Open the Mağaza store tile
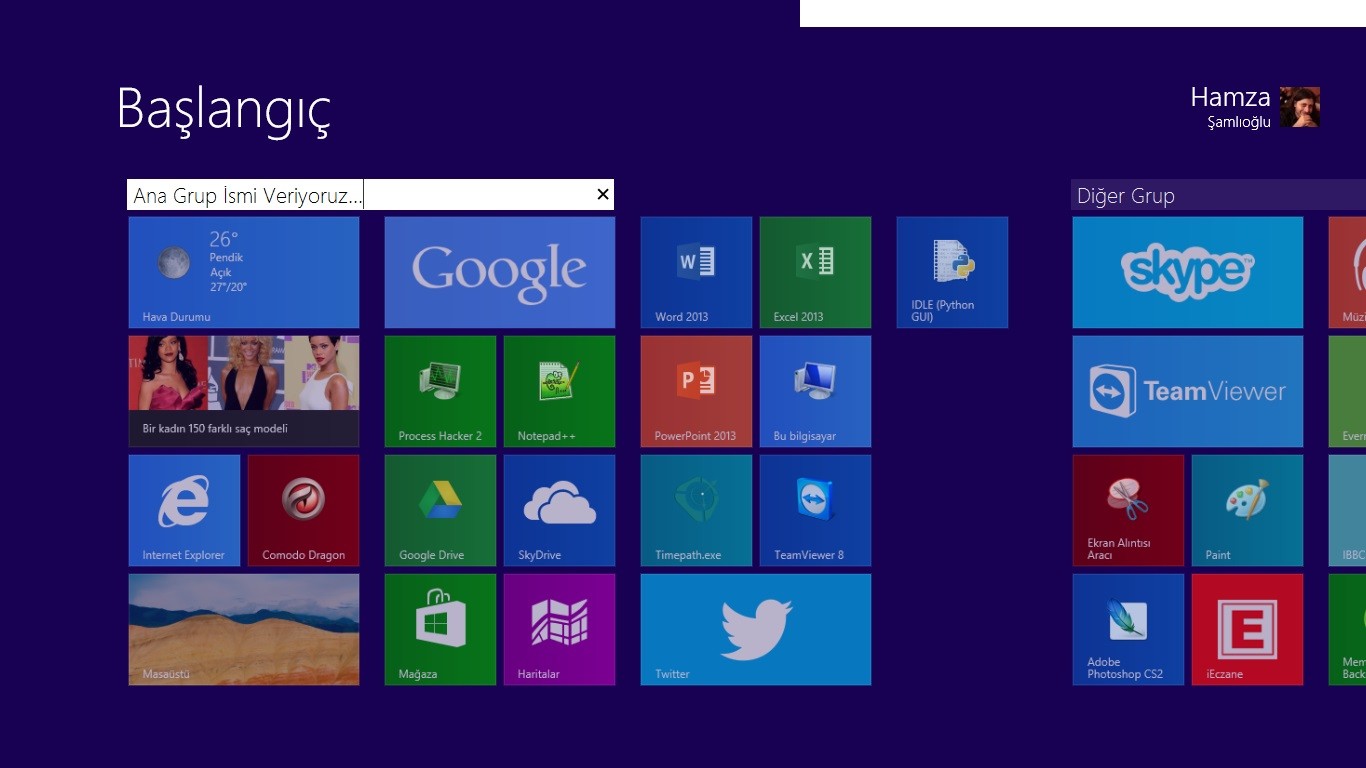This screenshot has height=768, width=1366. [440, 629]
